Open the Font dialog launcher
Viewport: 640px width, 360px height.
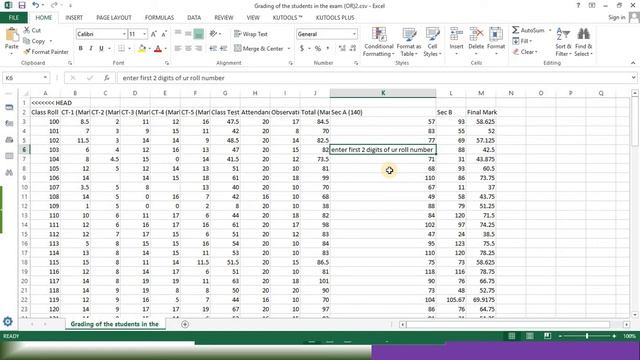(167, 63)
